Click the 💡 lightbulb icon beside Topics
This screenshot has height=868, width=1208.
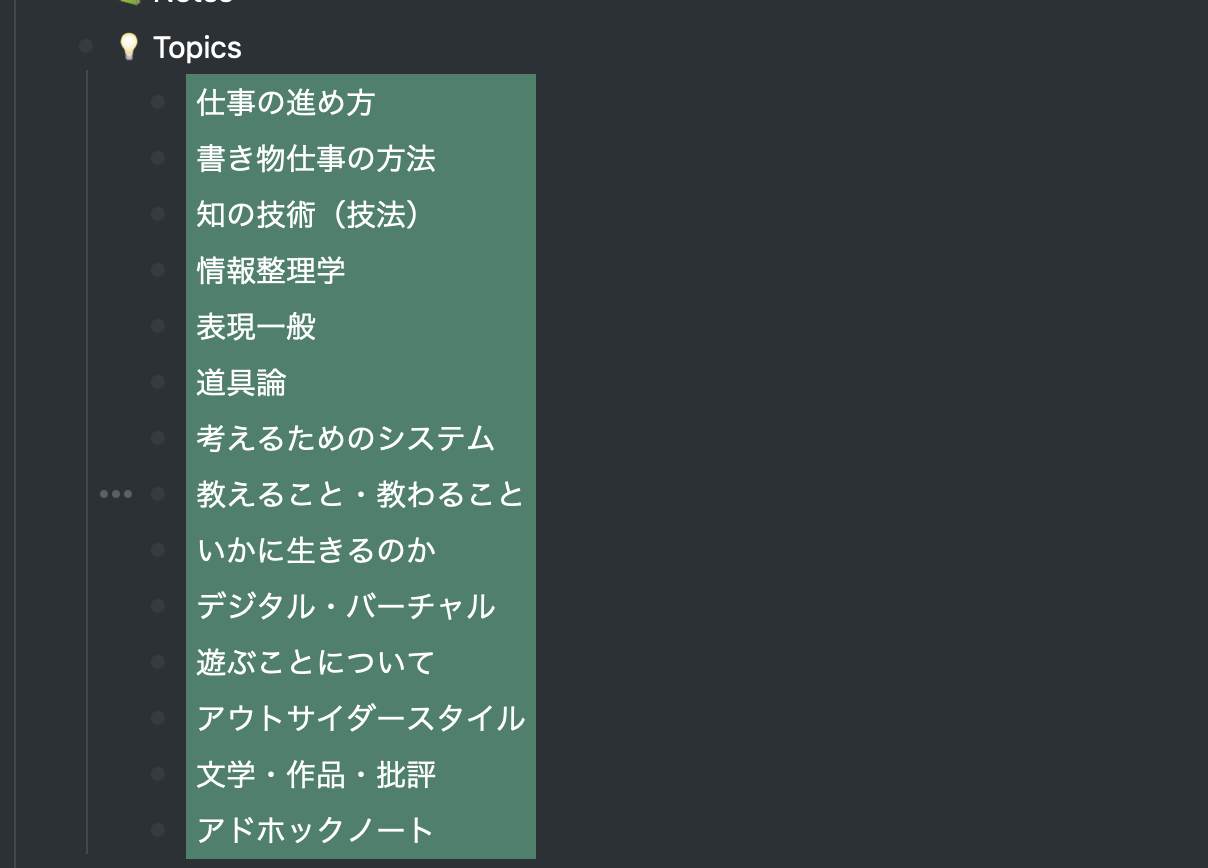(x=128, y=47)
